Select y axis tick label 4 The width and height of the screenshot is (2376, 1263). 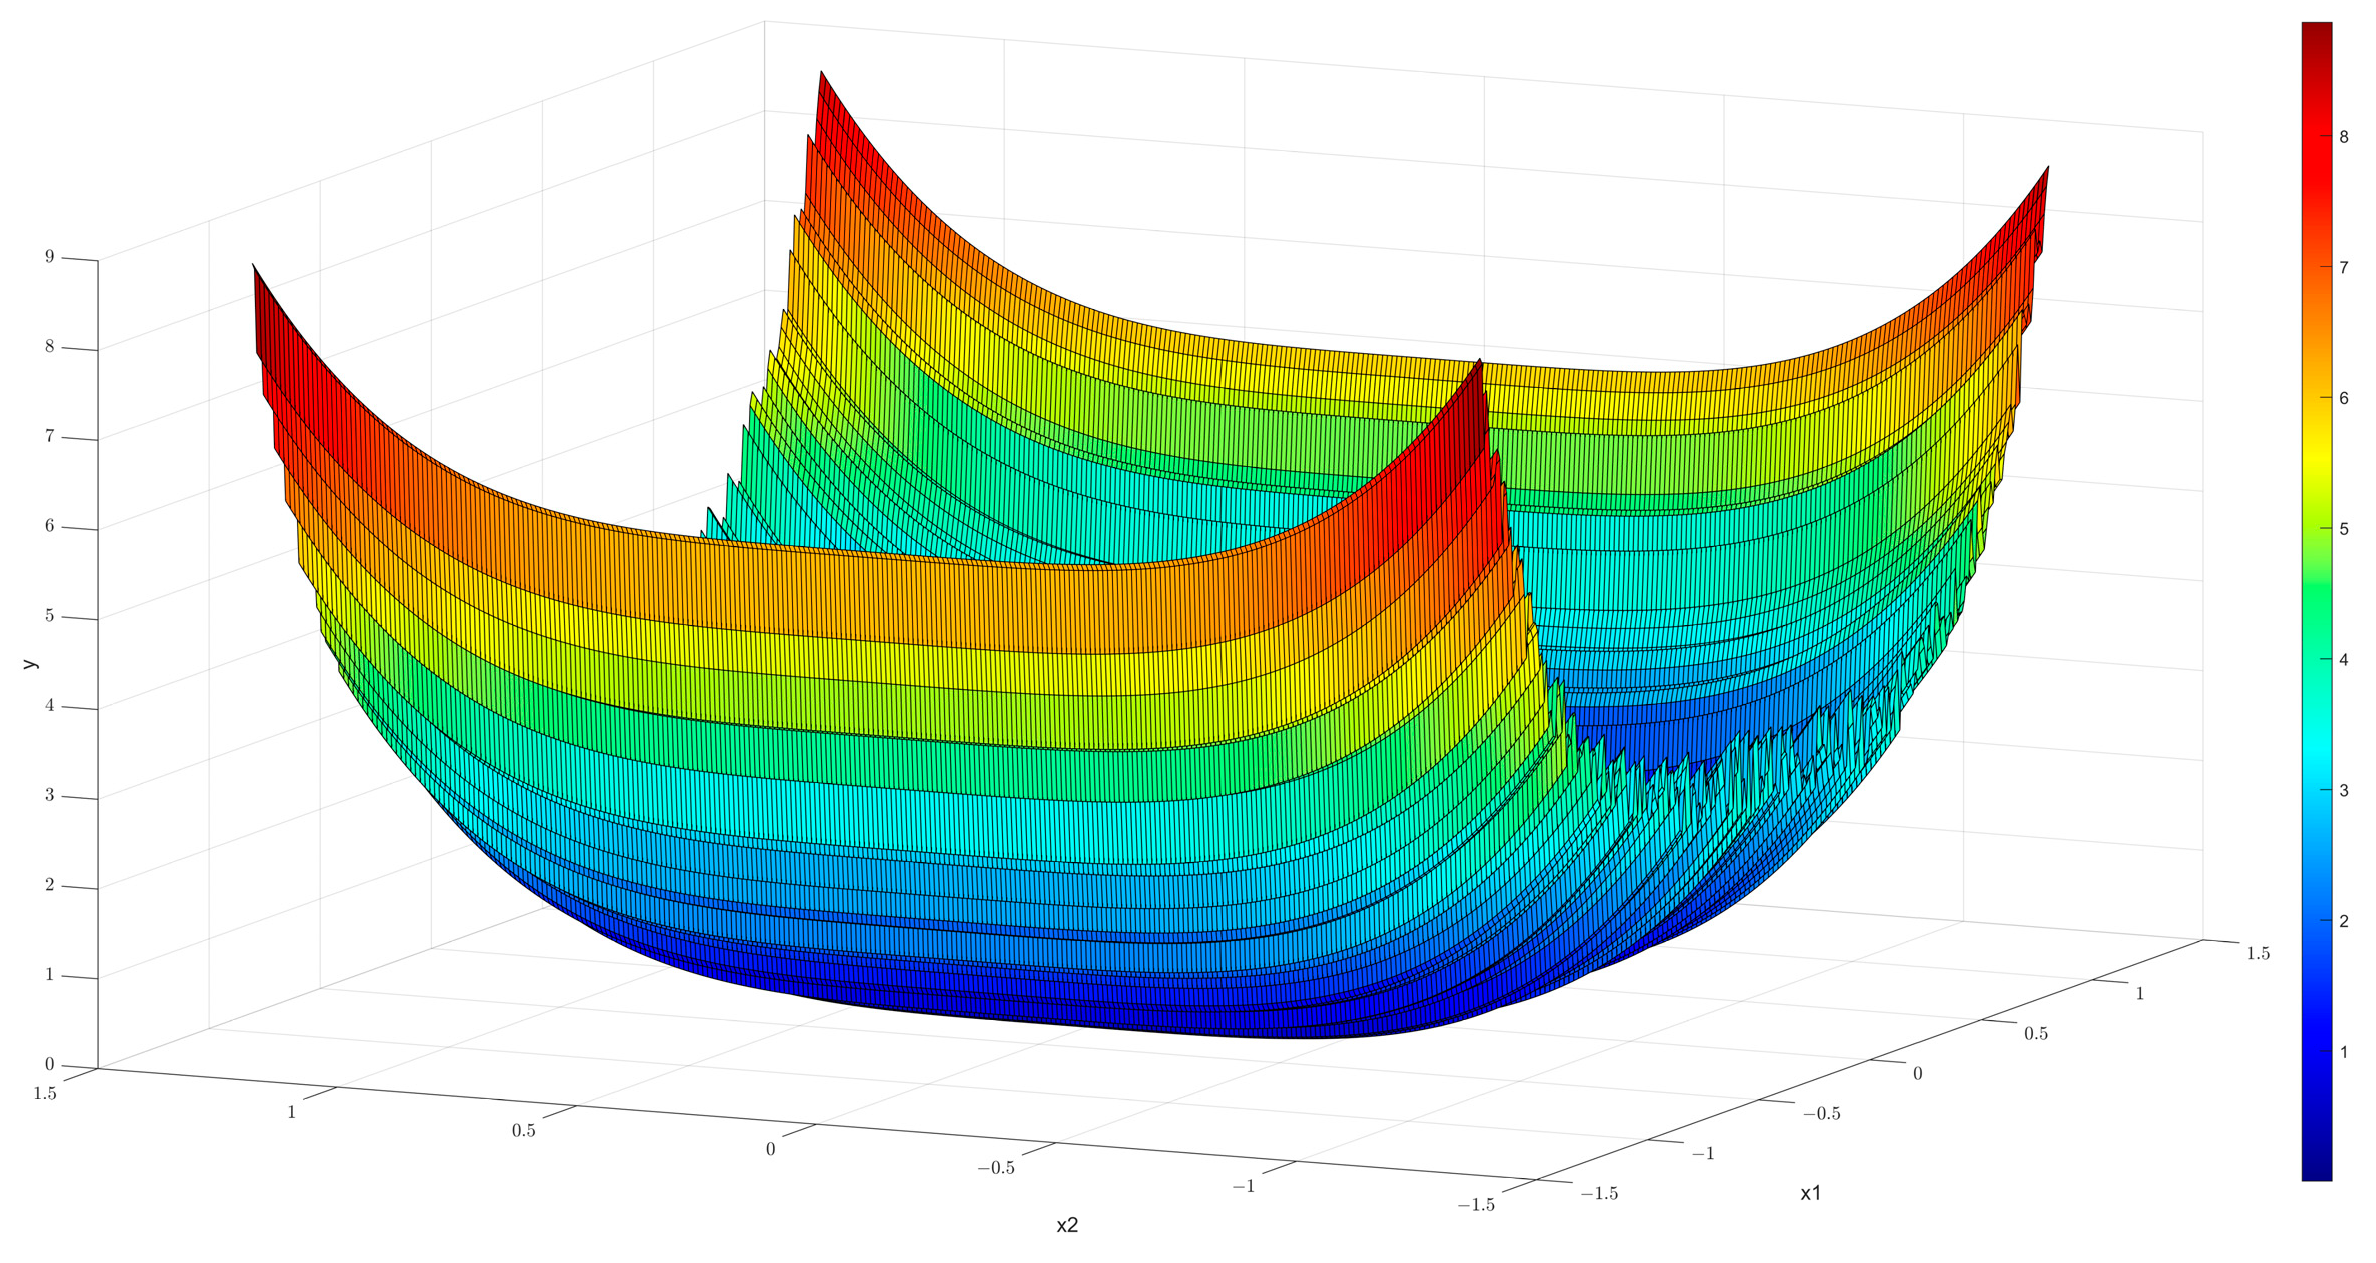click(x=49, y=706)
